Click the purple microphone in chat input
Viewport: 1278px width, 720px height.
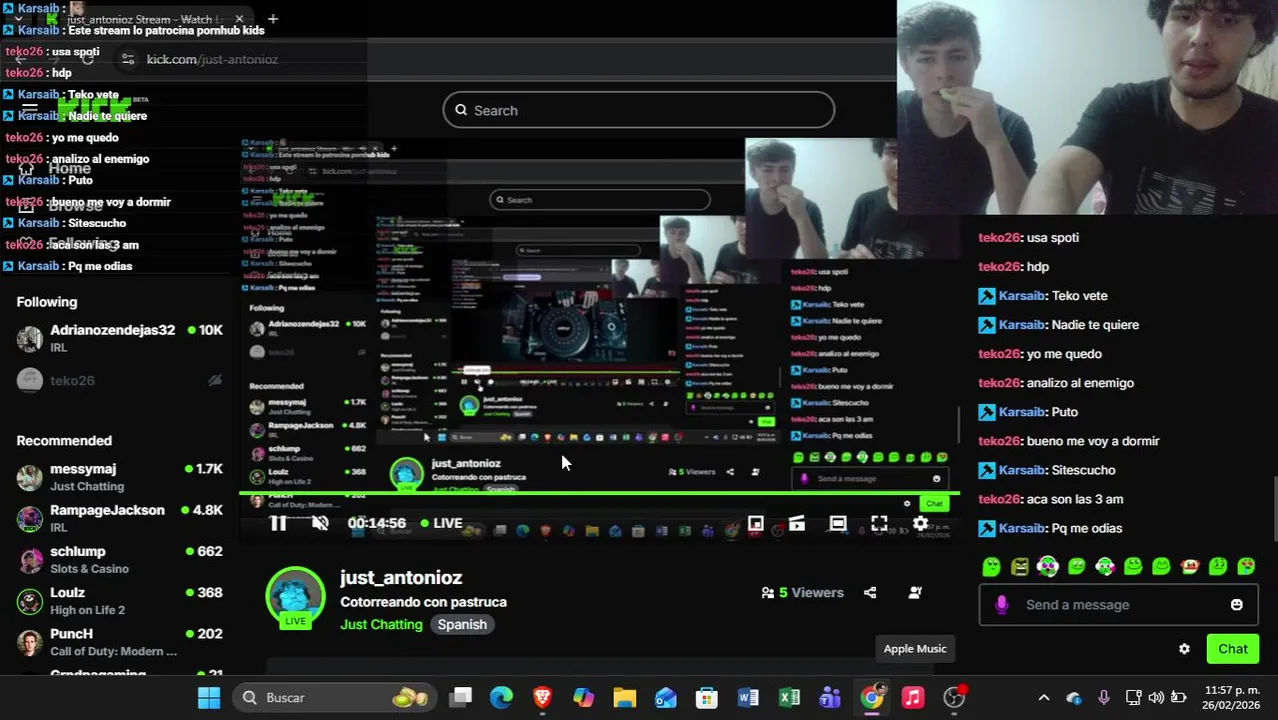[x=1002, y=605]
